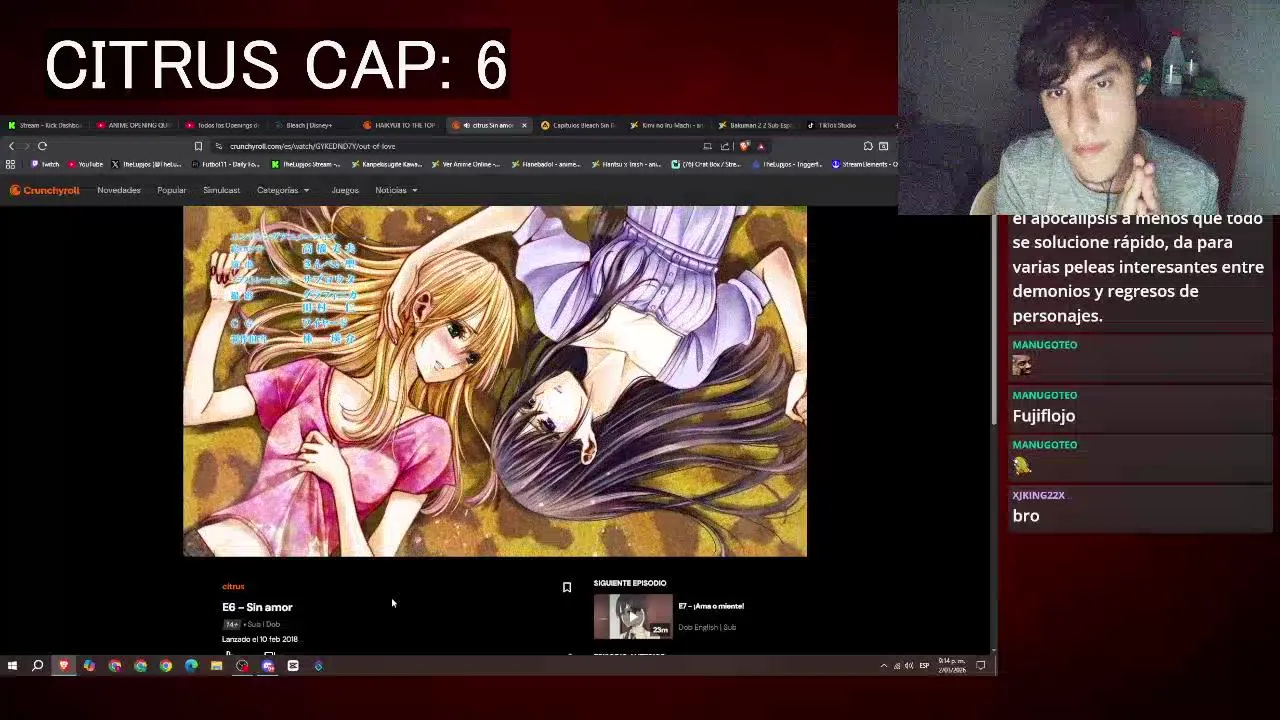Open Simulcast in Crunchyroll menu
The width and height of the screenshot is (1280, 720).
point(221,190)
